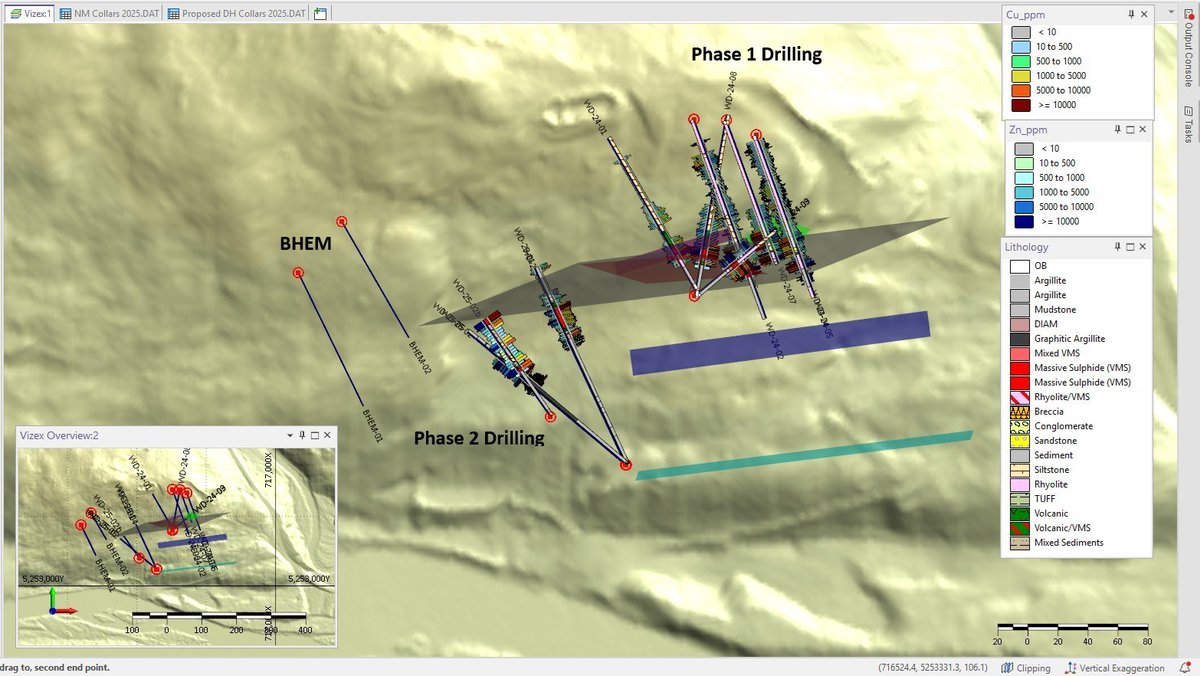Click the 'Sediment' label in Lithology legend
The height and width of the screenshot is (676, 1200).
click(x=1054, y=455)
